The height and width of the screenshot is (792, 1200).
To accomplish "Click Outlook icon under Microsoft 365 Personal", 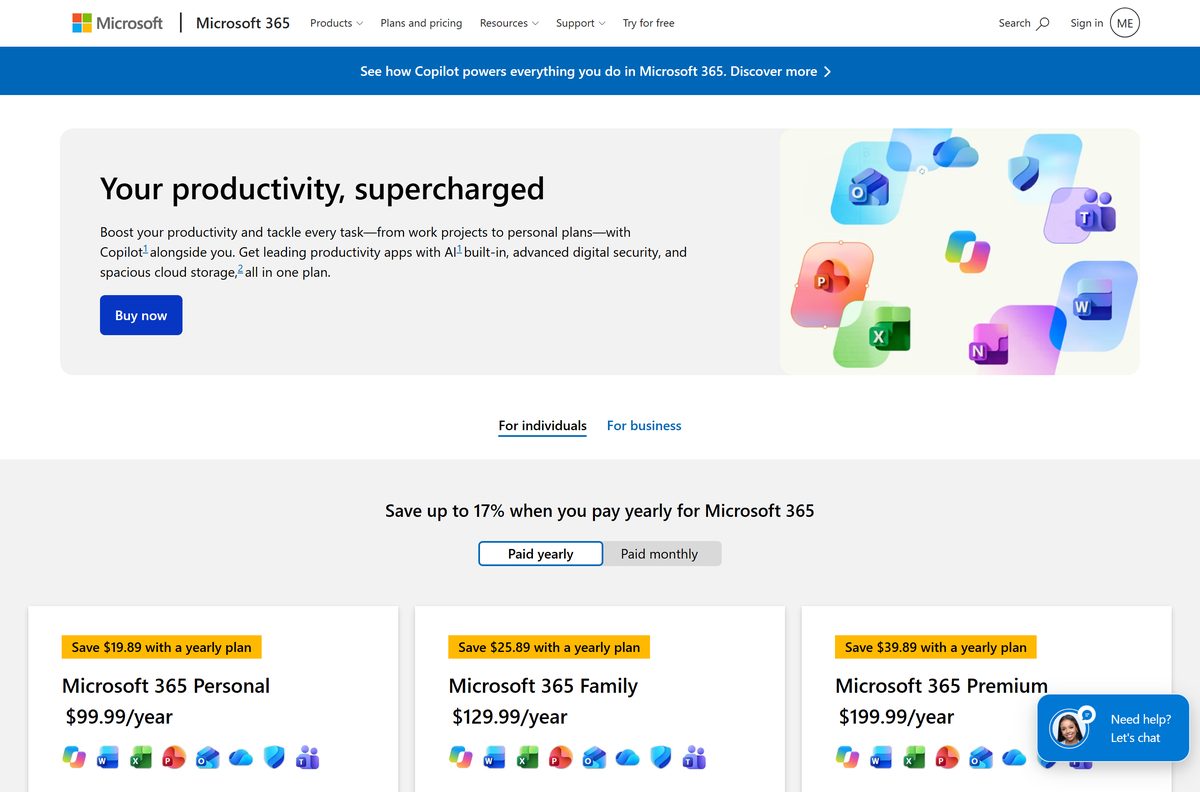I will pos(207,757).
